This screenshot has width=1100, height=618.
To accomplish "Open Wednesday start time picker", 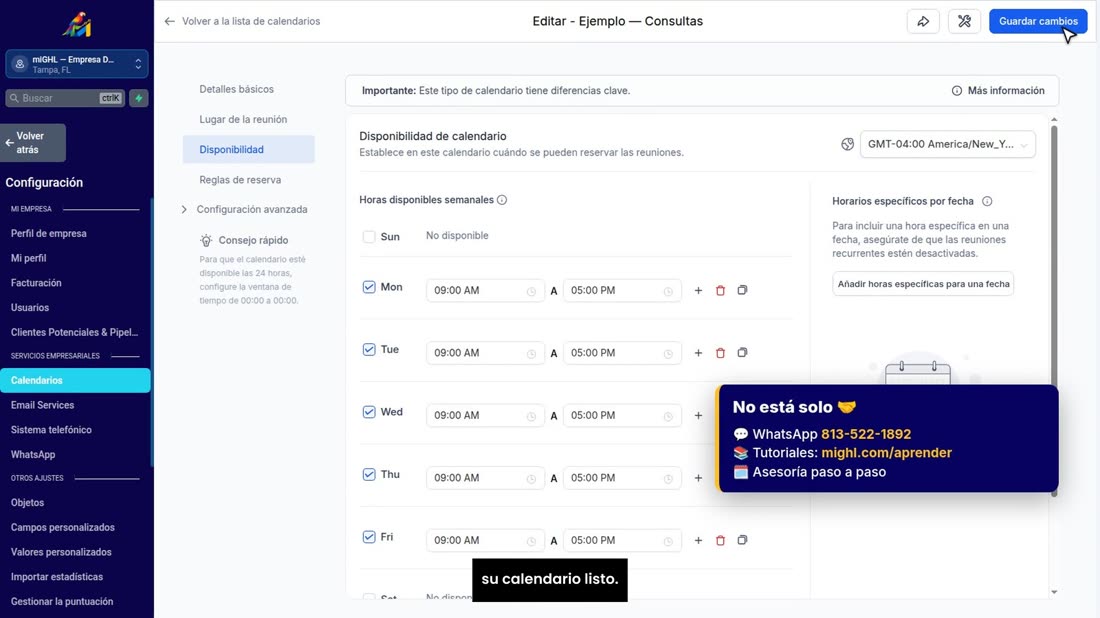I will (x=485, y=415).
